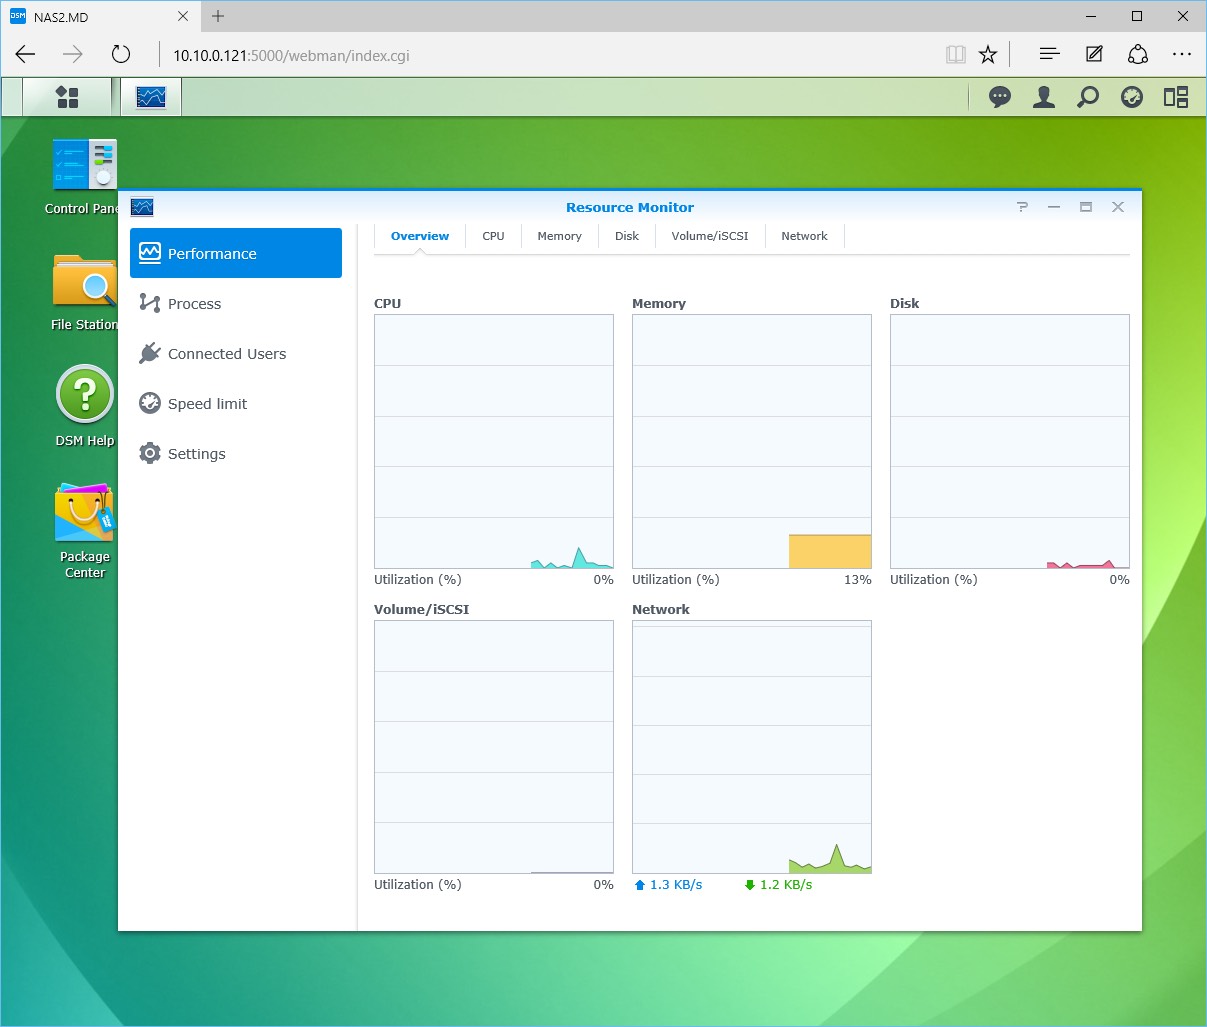Screen dimensions: 1207x1027
Task: Make a Web Note pen icon
Action: [x=1094, y=55]
